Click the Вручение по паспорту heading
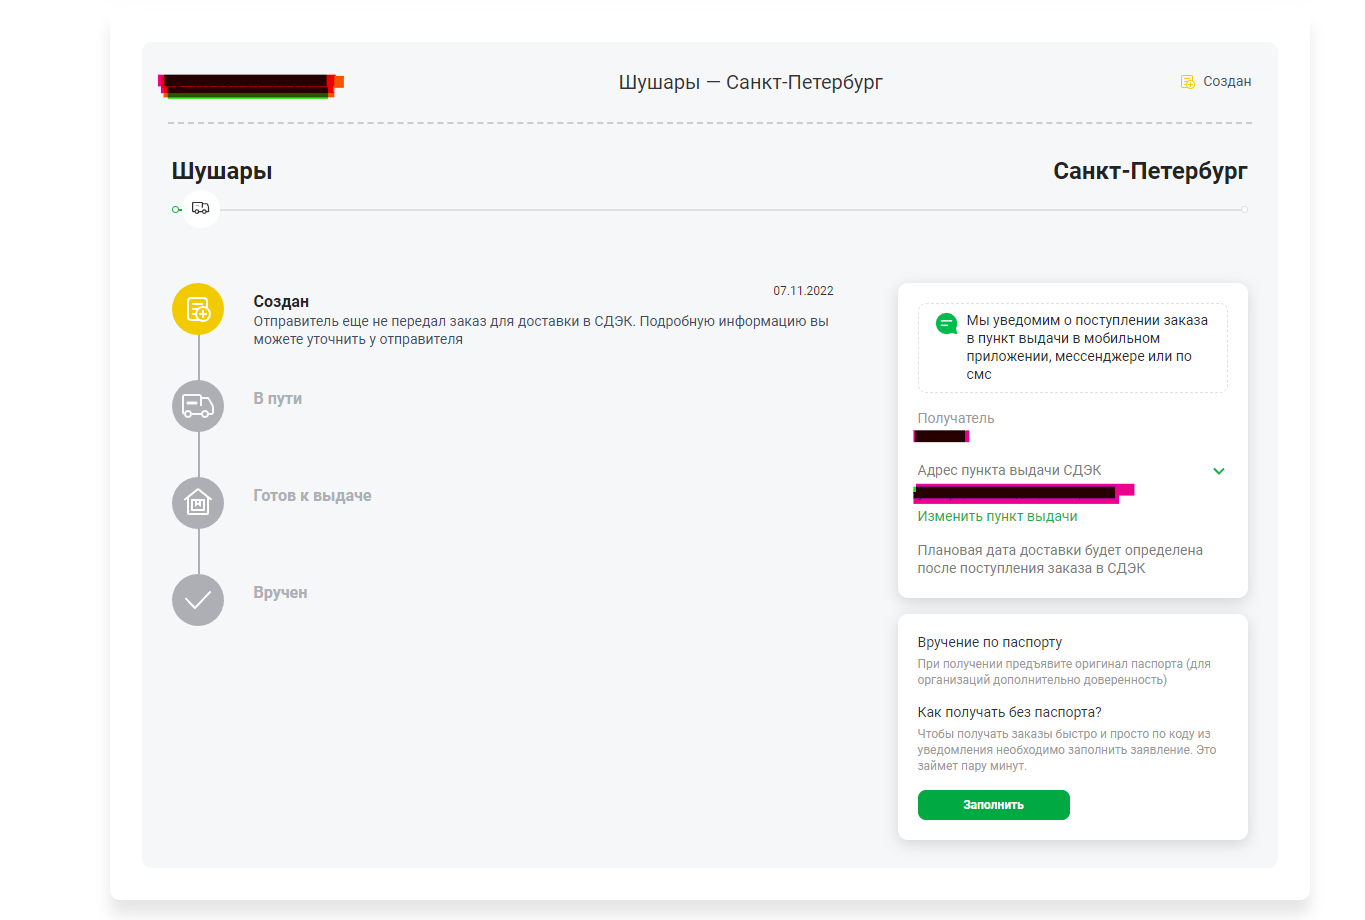This screenshot has width=1365, height=920. (x=990, y=642)
